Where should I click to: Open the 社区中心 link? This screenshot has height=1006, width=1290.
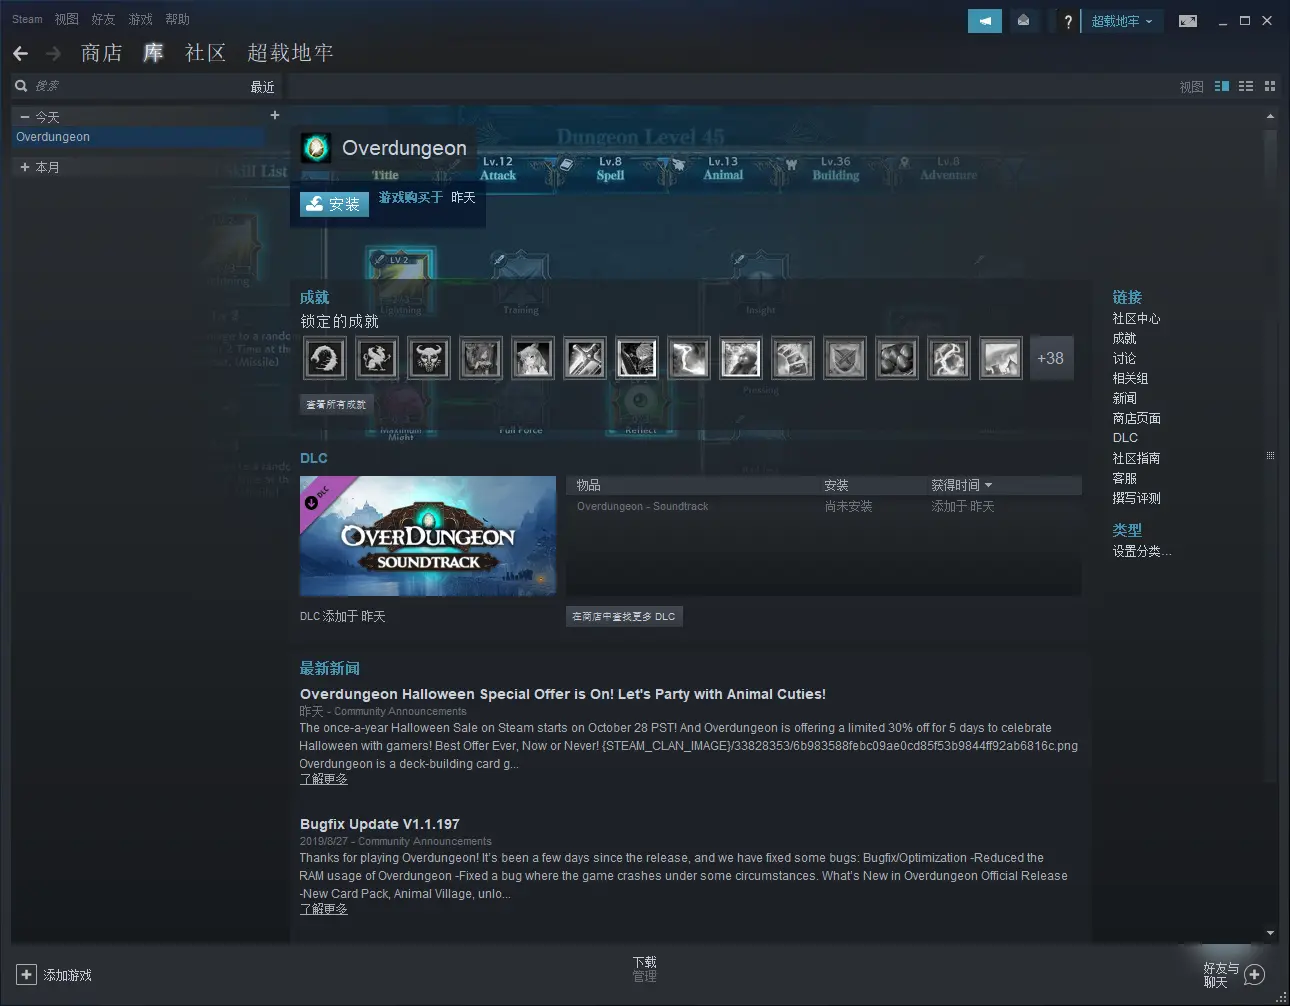[x=1136, y=318]
